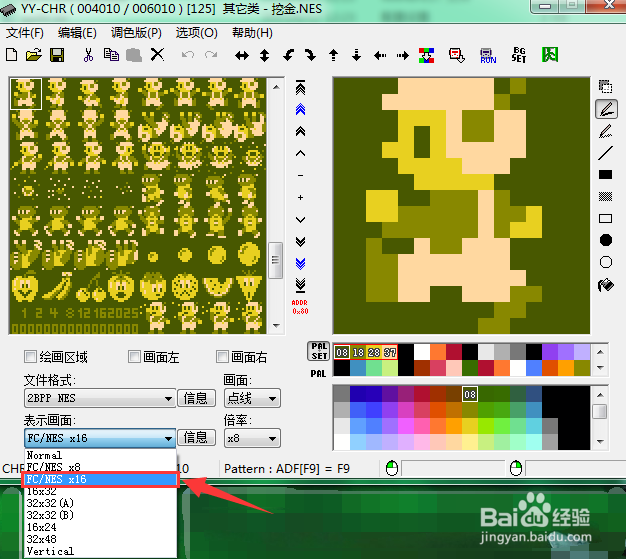Open the 编辑(E) menu
Viewport: 626px width, 559px height.
point(77,33)
